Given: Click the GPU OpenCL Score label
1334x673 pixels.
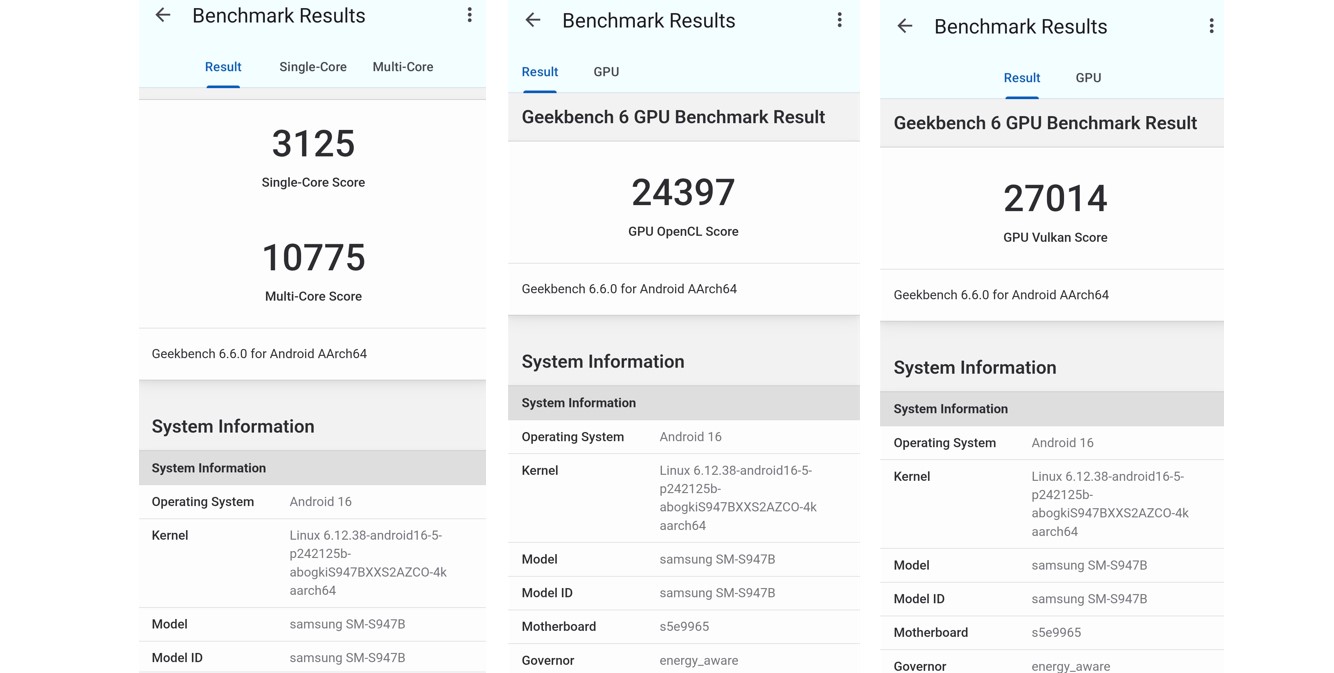Looking at the screenshot, I should pyautogui.click(x=683, y=232).
